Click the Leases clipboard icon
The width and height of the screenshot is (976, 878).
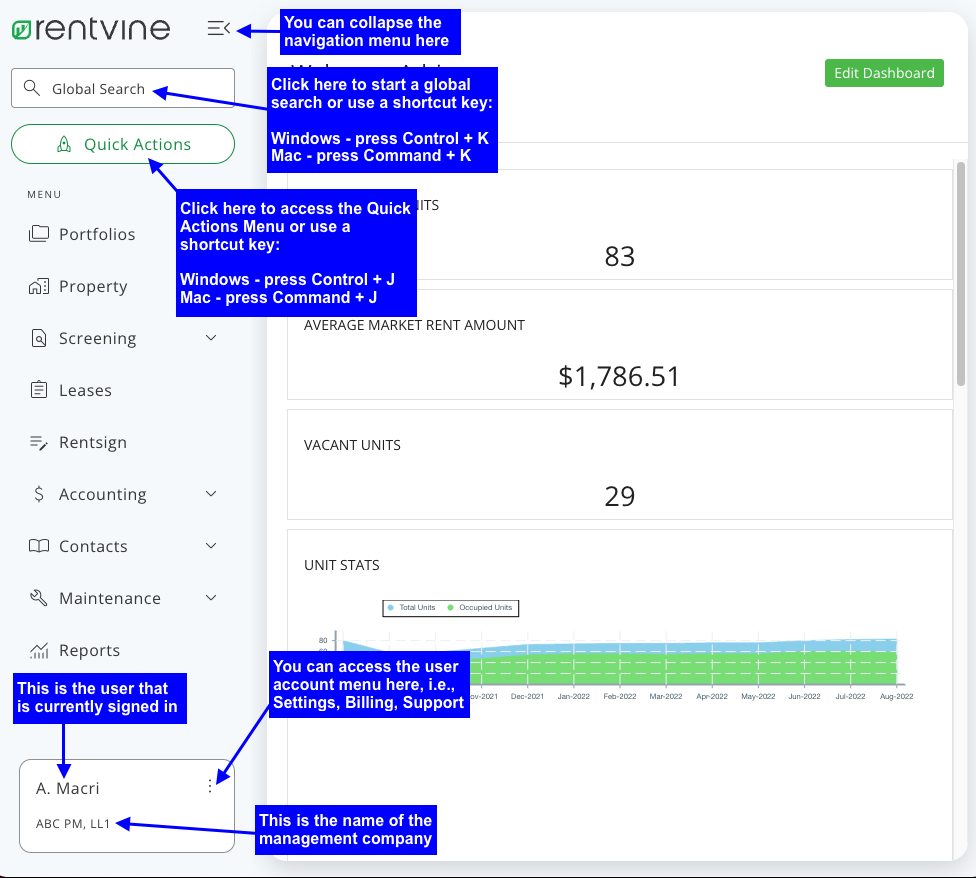click(x=39, y=390)
